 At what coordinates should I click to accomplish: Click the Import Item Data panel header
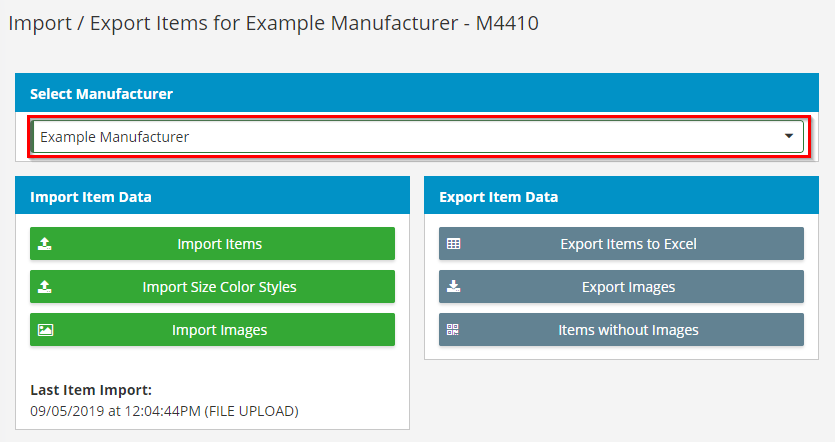pos(91,197)
